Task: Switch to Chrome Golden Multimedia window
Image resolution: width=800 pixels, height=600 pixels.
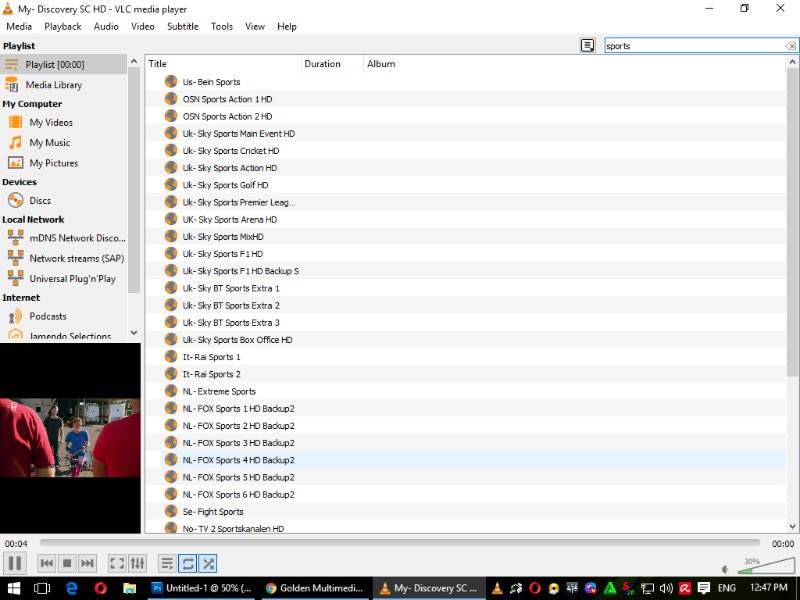Action: pos(315,588)
